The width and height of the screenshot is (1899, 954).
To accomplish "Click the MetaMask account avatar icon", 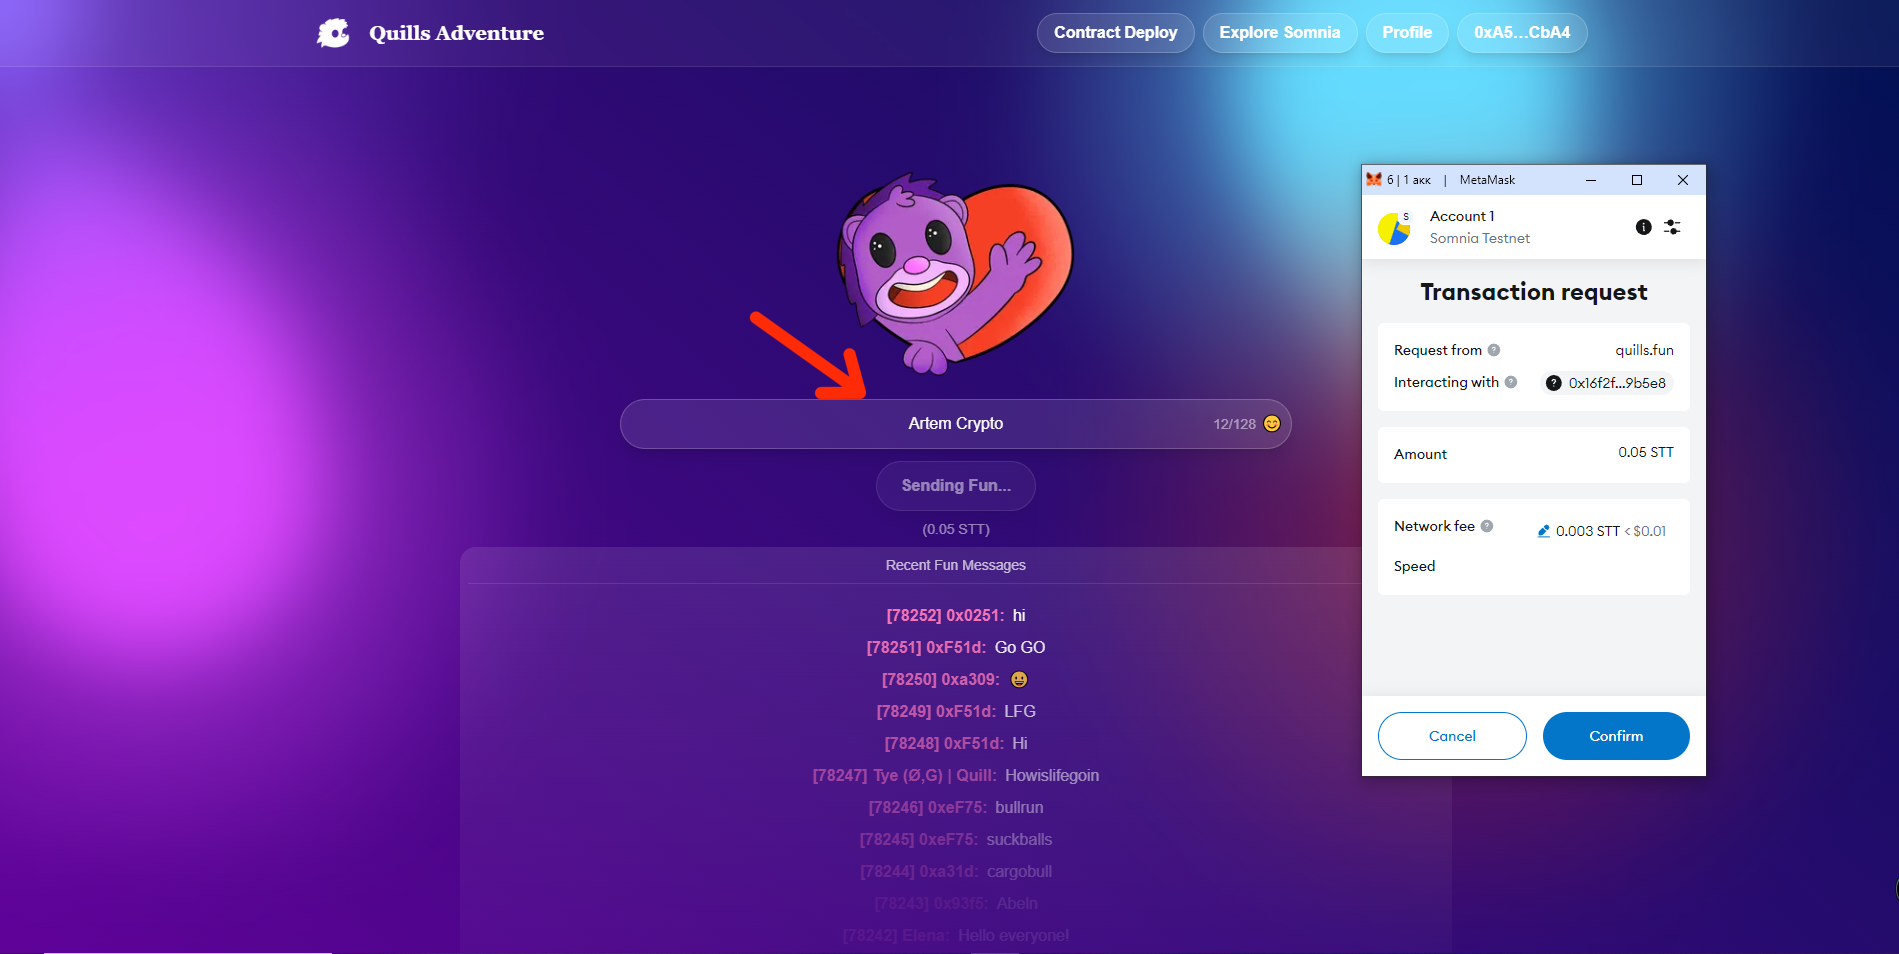I will pyautogui.click(x=1394, y=229).
